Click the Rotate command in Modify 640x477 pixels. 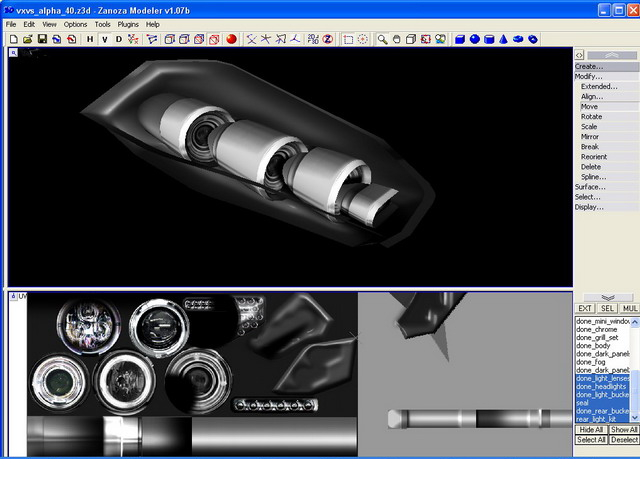click(591, 117)
